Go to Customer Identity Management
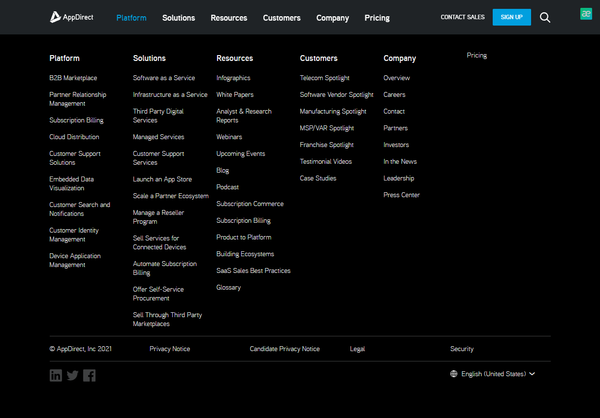 [x=74, y=235]
